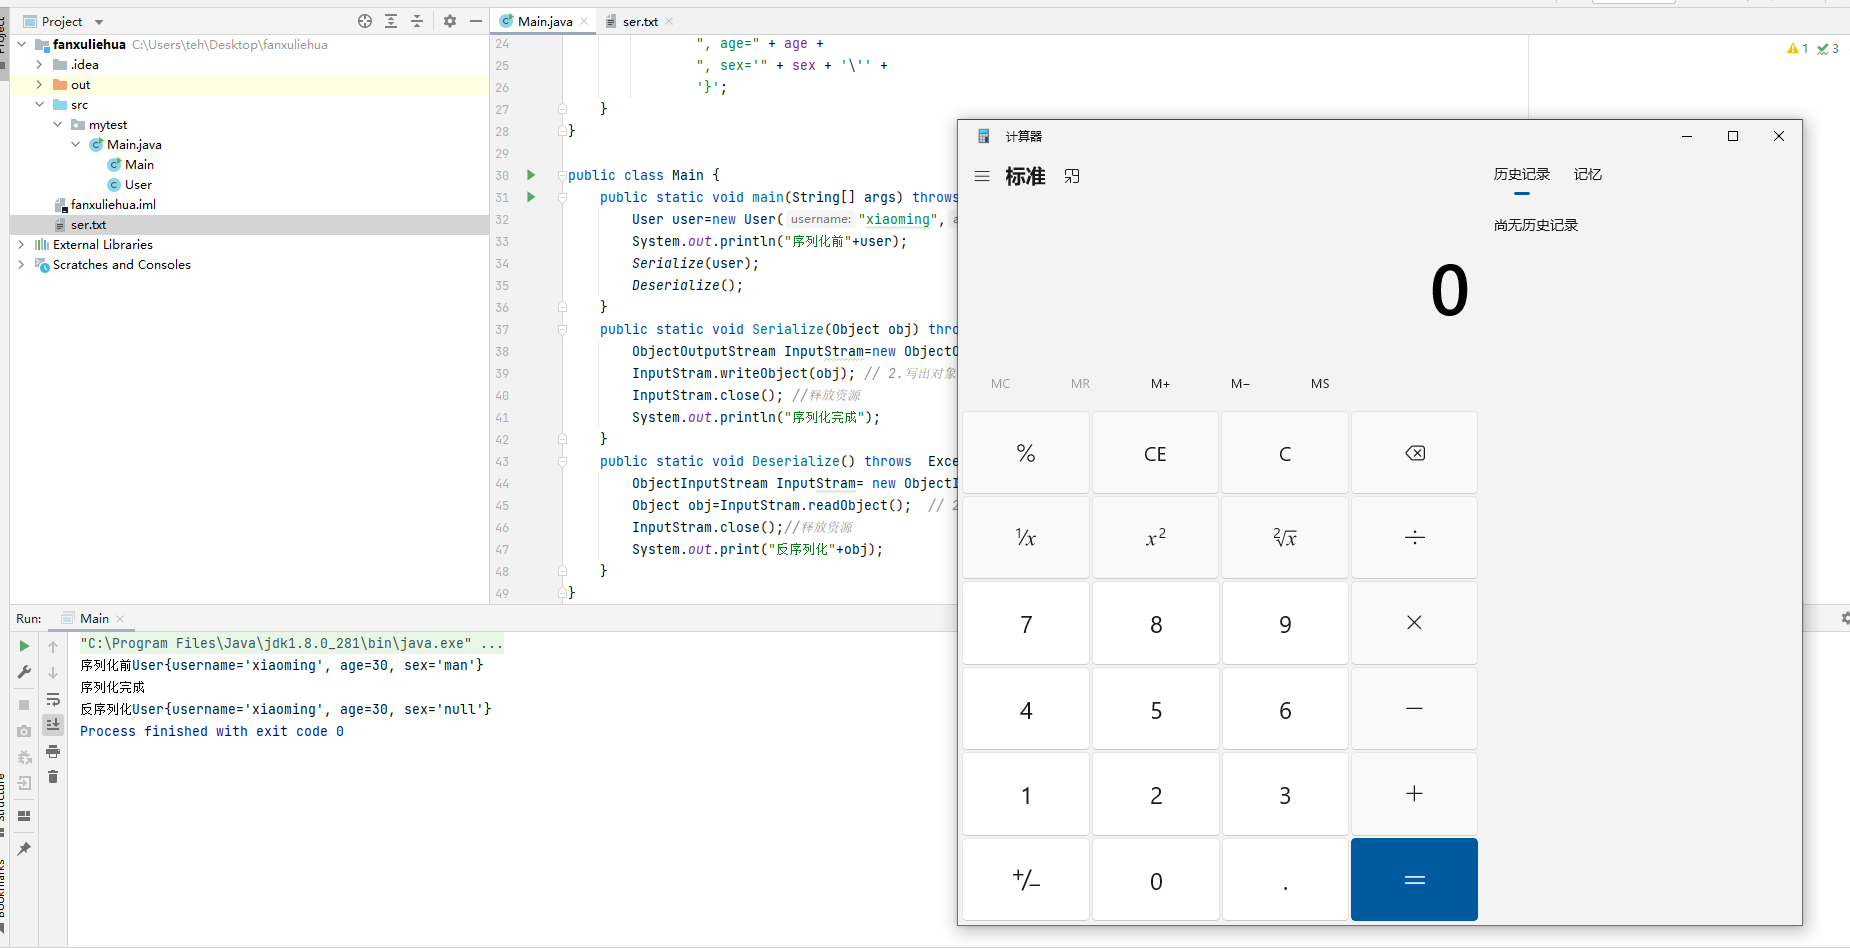Expand the out folder

point(39,85)
